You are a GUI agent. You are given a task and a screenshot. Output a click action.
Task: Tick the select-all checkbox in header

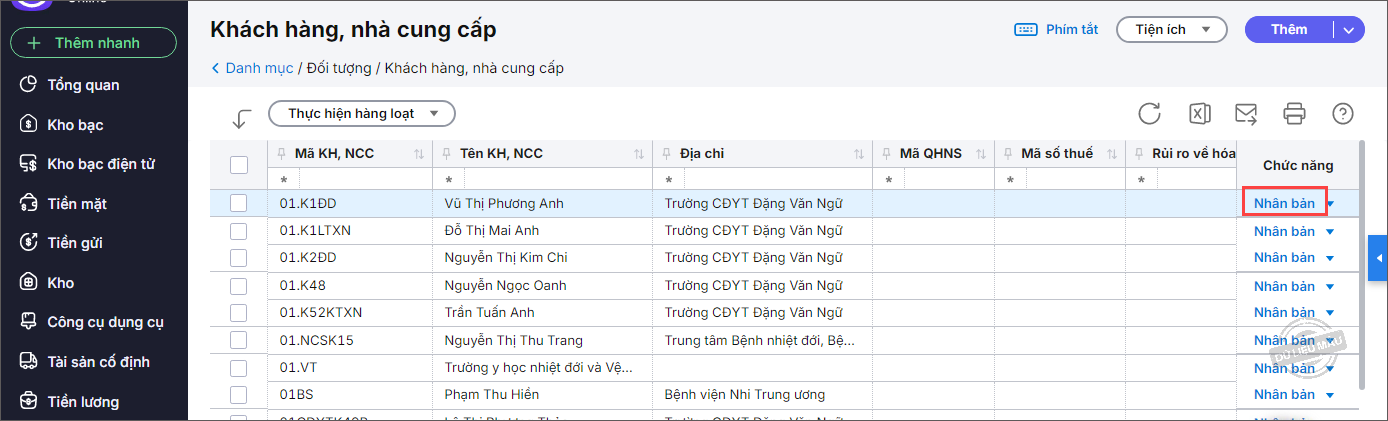(239, 165)
